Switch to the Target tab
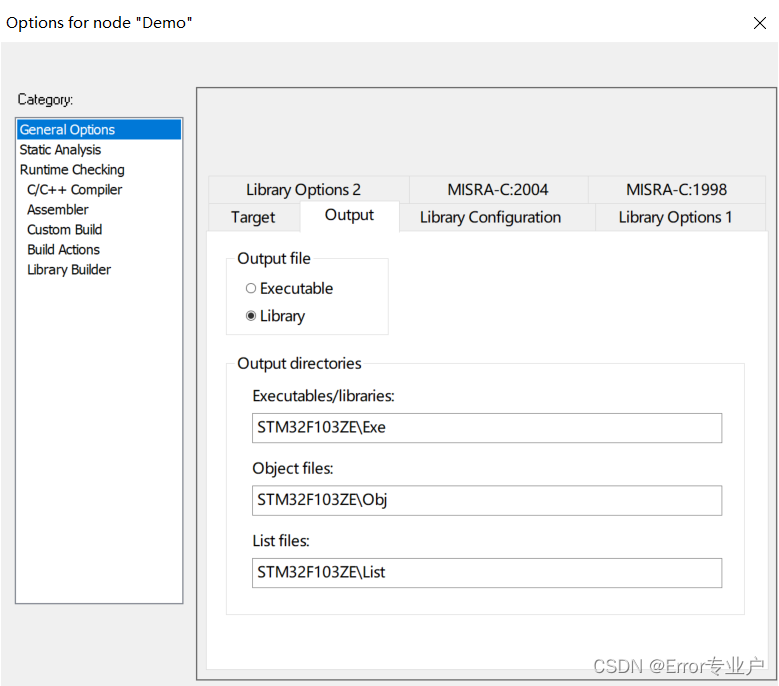Viewport: 779px width, 686px height. coord(253,218)
